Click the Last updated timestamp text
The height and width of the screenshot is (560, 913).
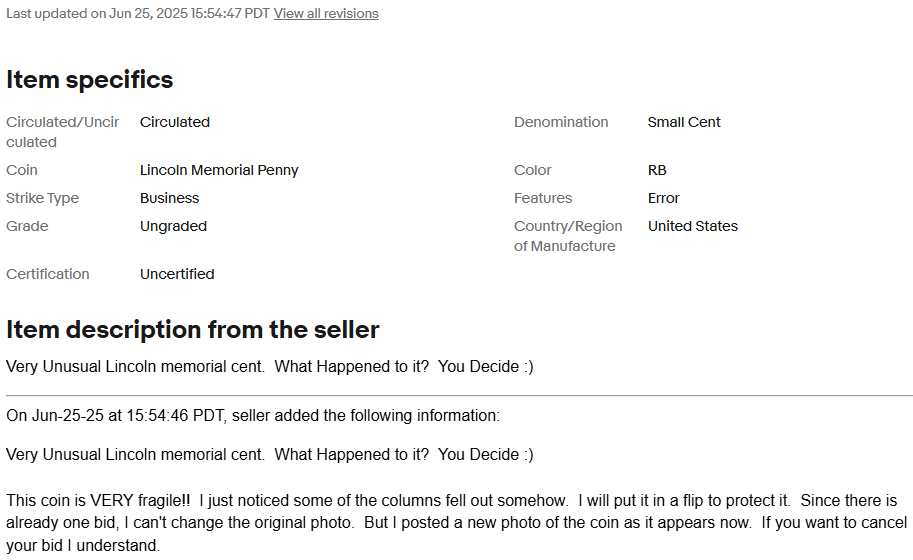138,13
